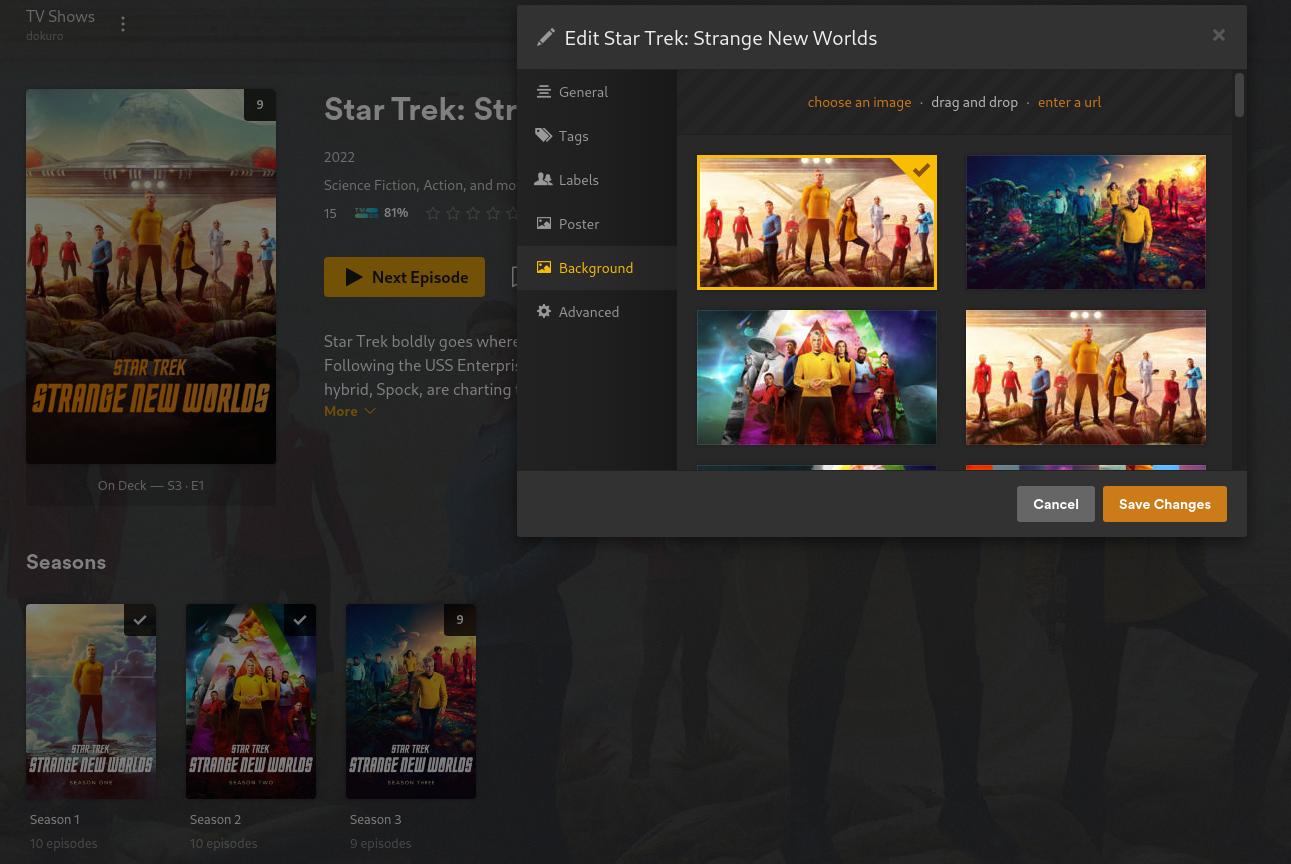Click the TV Shows library title
1291x864 pixels.
point(60,17)
